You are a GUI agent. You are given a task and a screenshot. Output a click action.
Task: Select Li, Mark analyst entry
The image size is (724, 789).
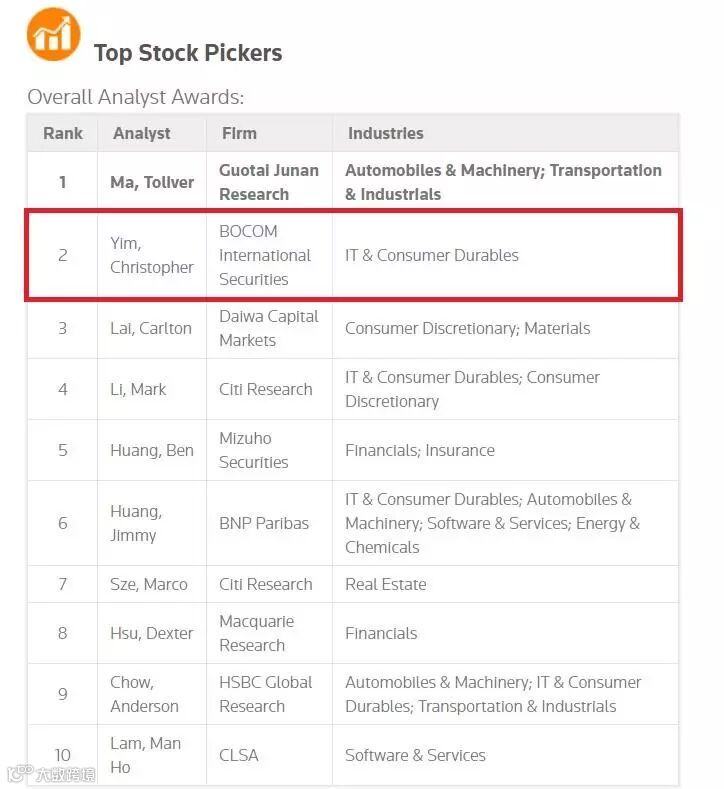[x=138, y=389]
